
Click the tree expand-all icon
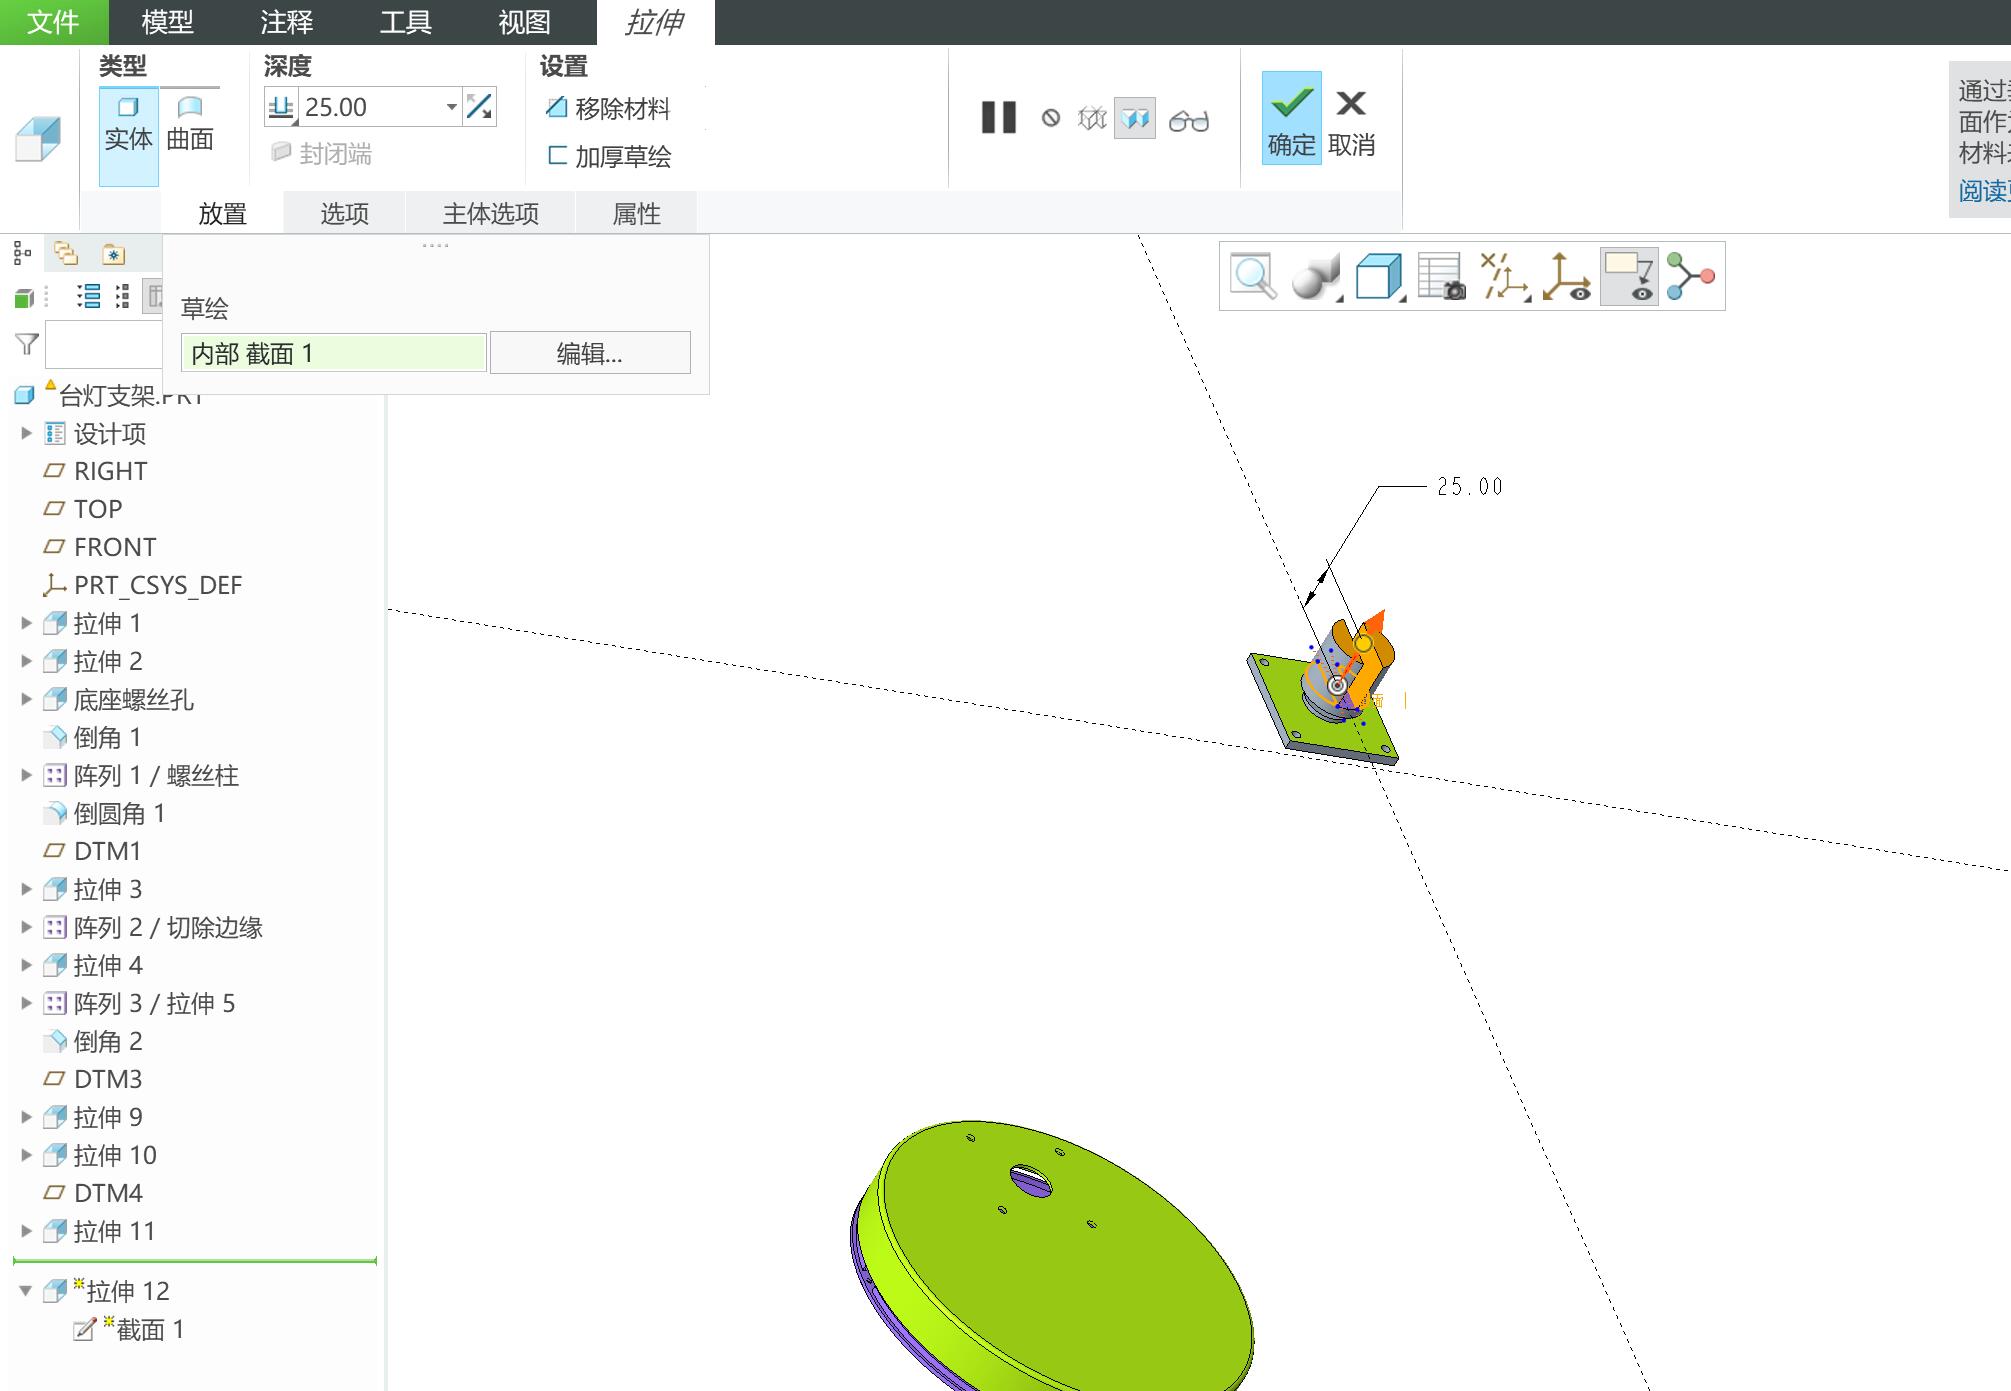(x=123, y=296)
